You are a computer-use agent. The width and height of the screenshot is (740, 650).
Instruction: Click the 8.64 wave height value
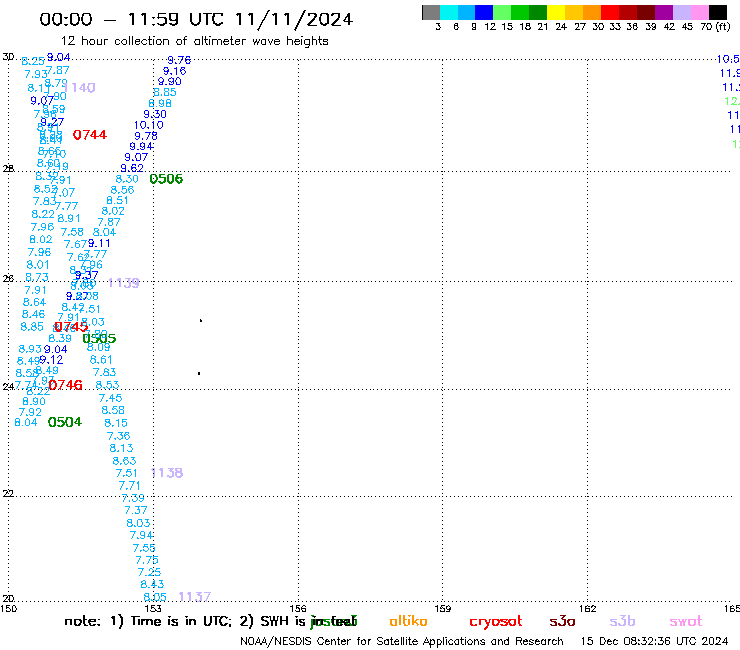(x=34, y=302)
